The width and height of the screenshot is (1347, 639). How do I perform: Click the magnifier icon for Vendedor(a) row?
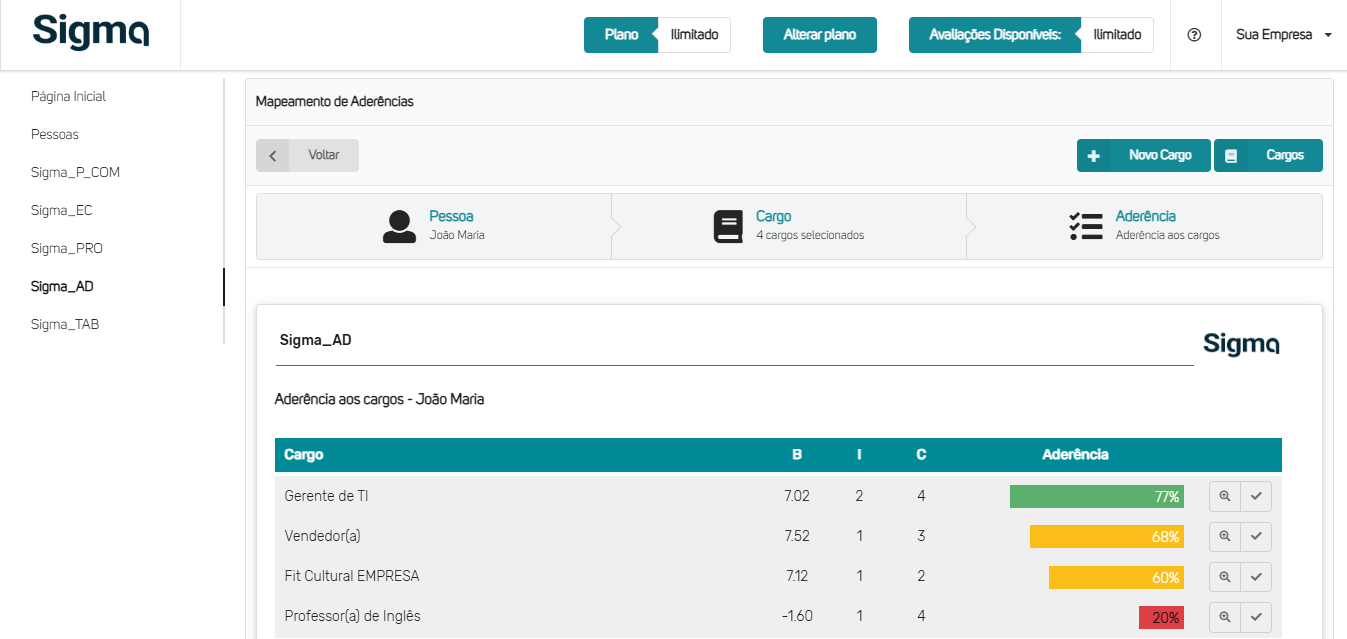point(1224,537)
